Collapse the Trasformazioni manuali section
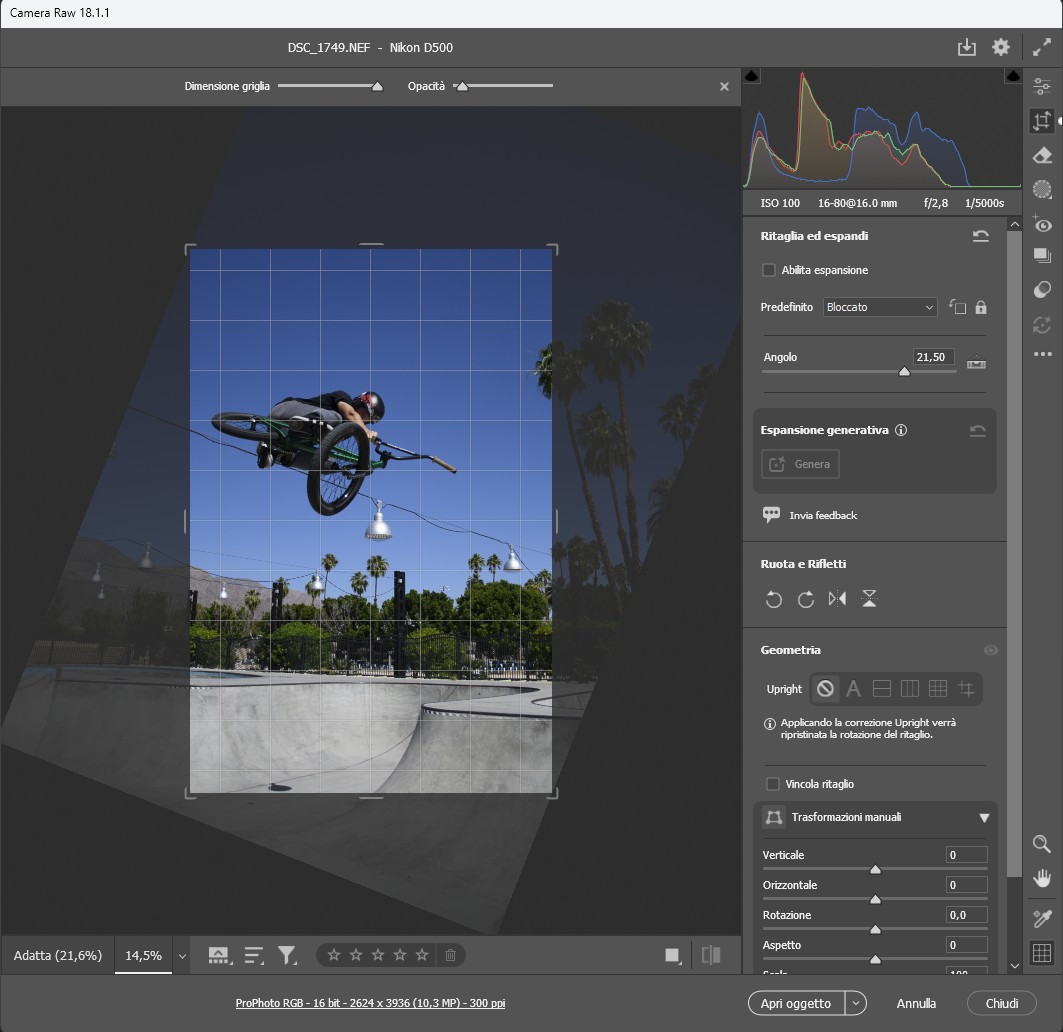Screen dimensions: 1063x1032 [x=983, y=818]
